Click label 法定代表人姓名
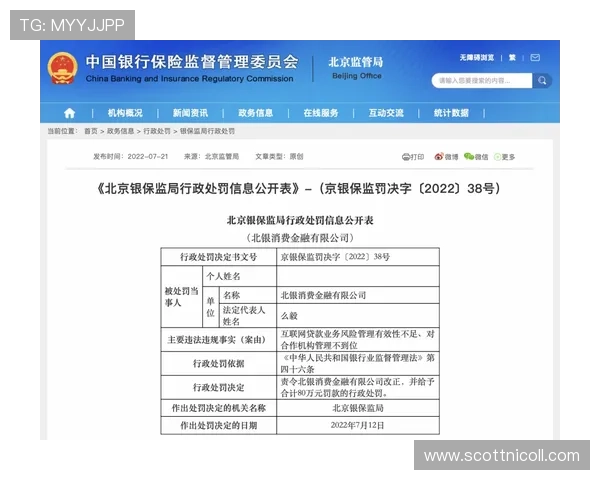This screenshot has width=600, height=480. (244, 315)
